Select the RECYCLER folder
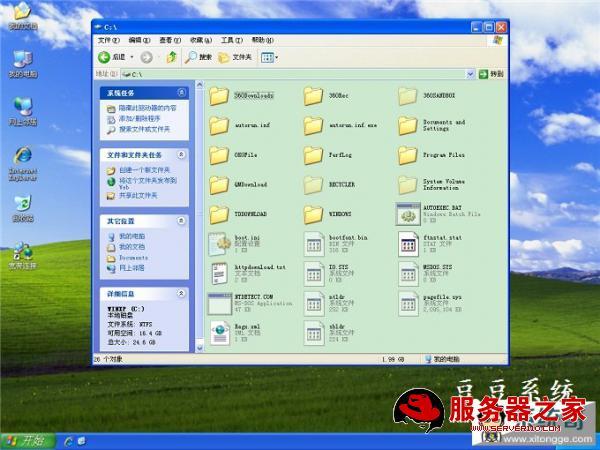 (x=329, y=184)
